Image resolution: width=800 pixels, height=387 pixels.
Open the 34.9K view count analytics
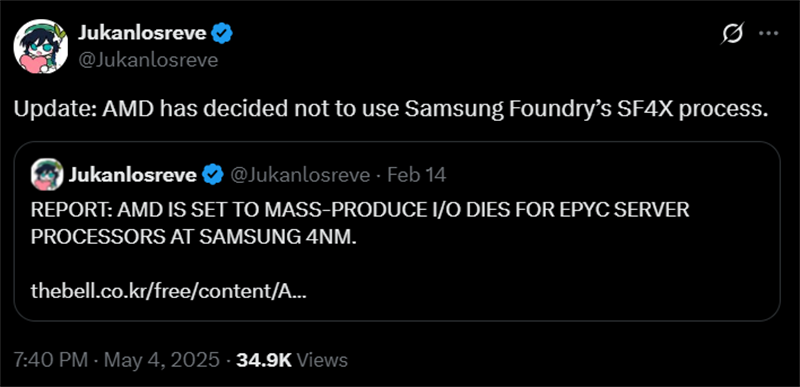[264, 360]
